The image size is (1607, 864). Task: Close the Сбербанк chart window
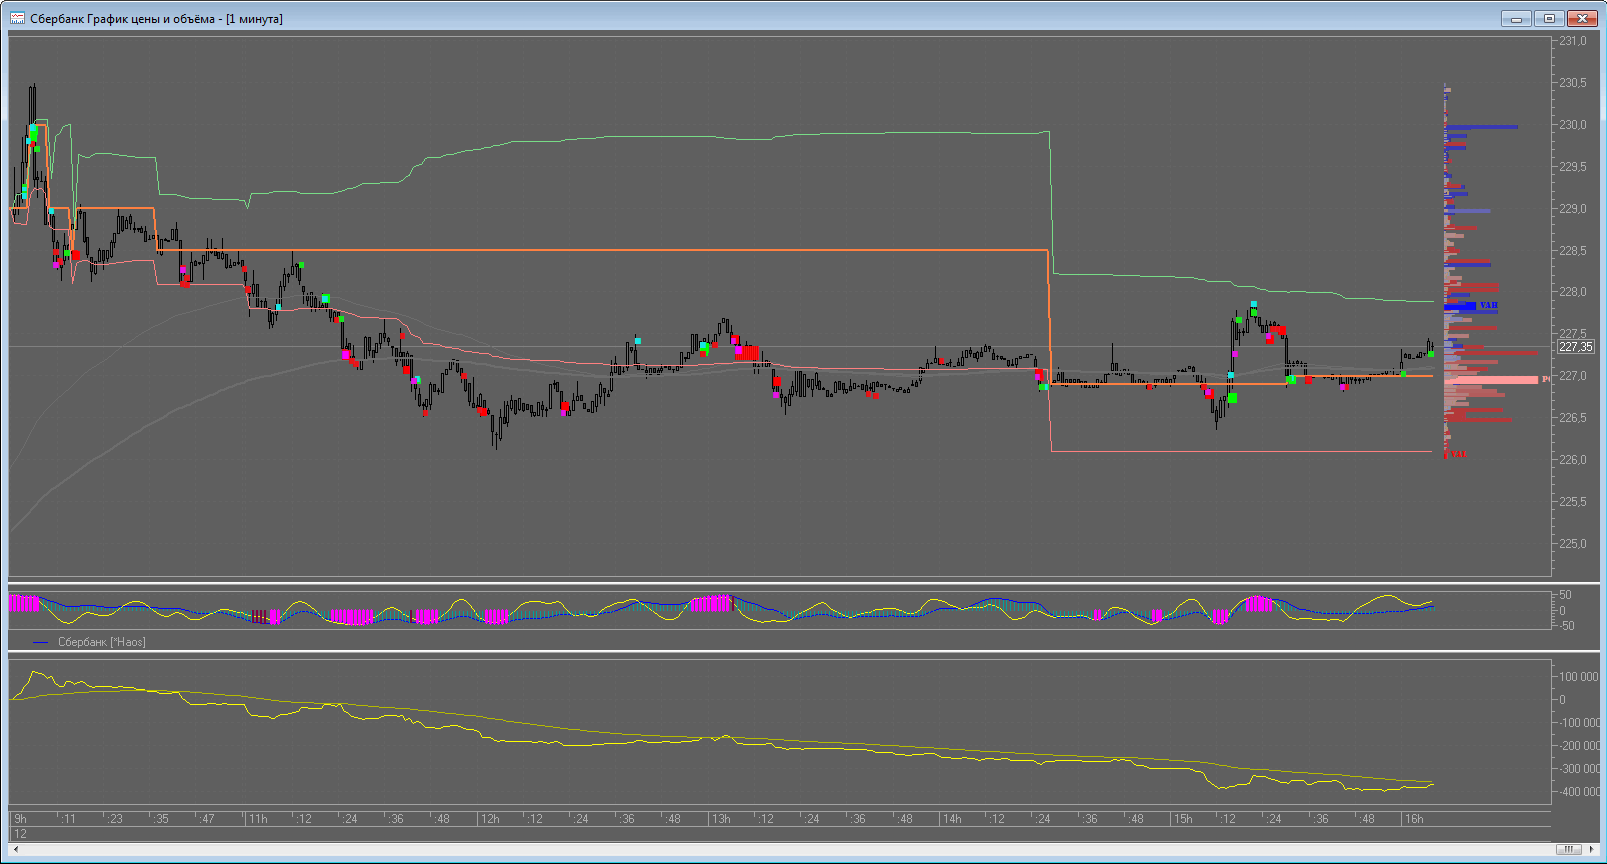coord(1582,18)
